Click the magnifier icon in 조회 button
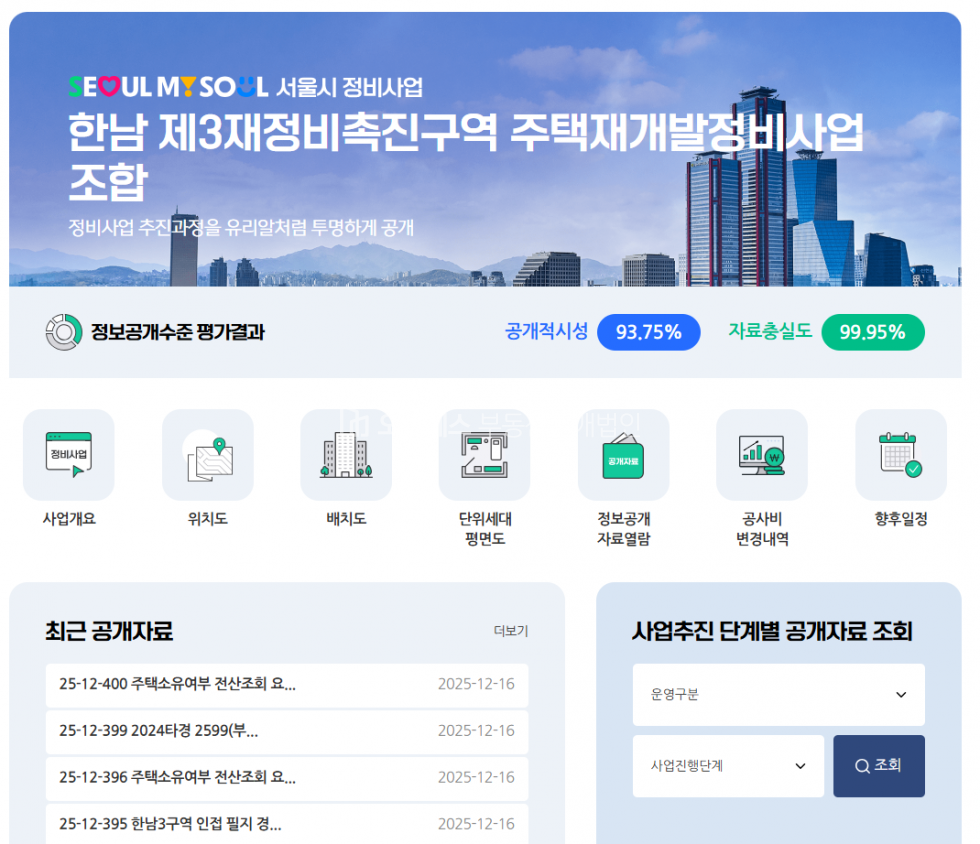The width and height of the screenshot is (980, 844). tap(862, 766)
